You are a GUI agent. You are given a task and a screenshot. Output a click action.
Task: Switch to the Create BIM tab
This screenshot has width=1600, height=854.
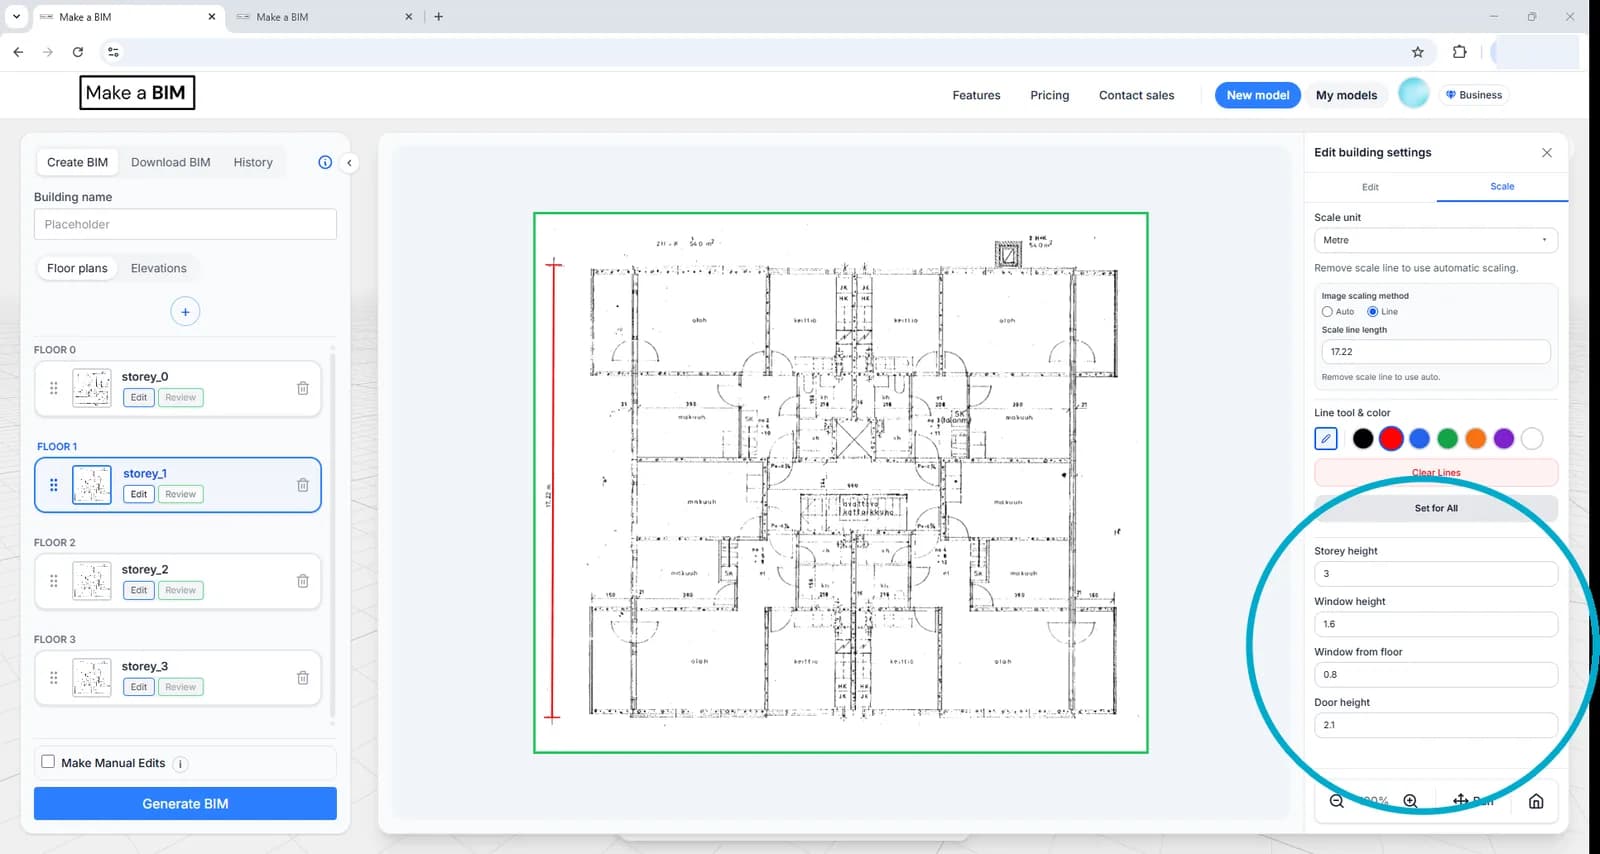click(77, 162)
